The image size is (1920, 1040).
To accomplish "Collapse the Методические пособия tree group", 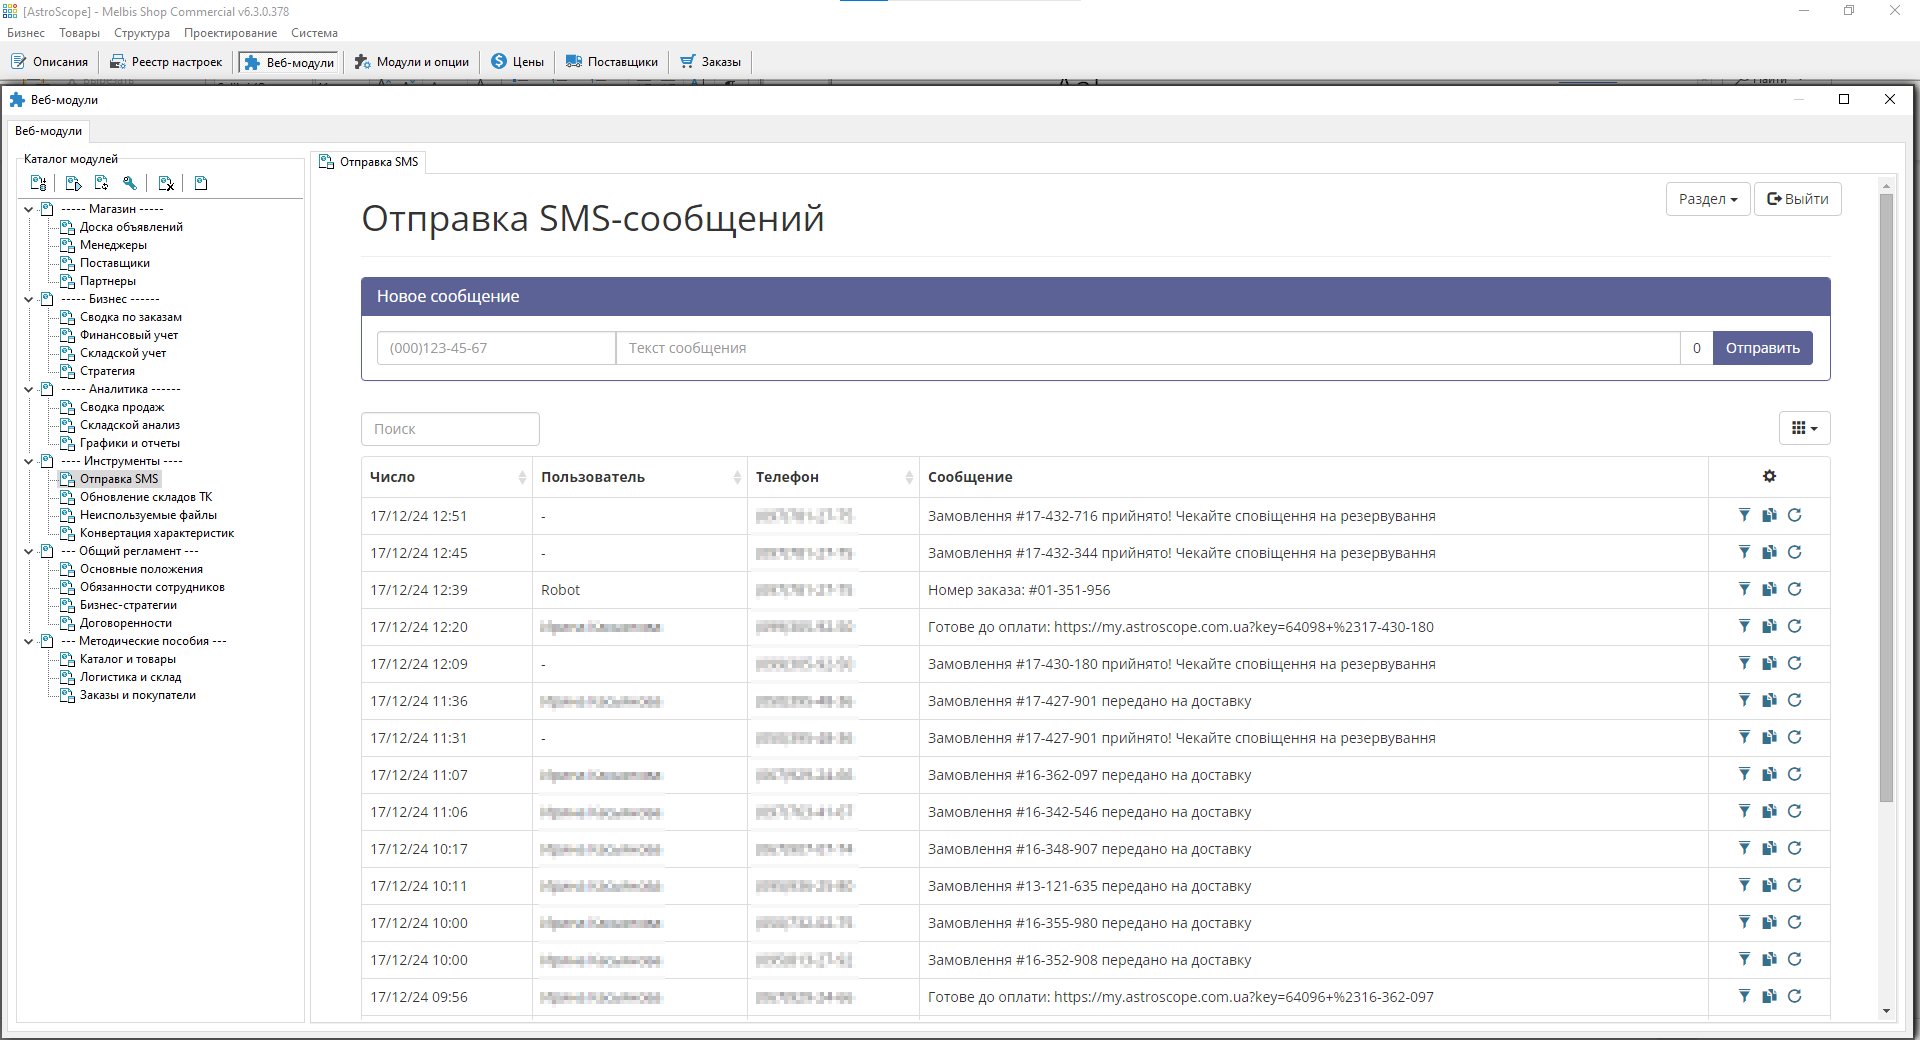I will [28, 641].
